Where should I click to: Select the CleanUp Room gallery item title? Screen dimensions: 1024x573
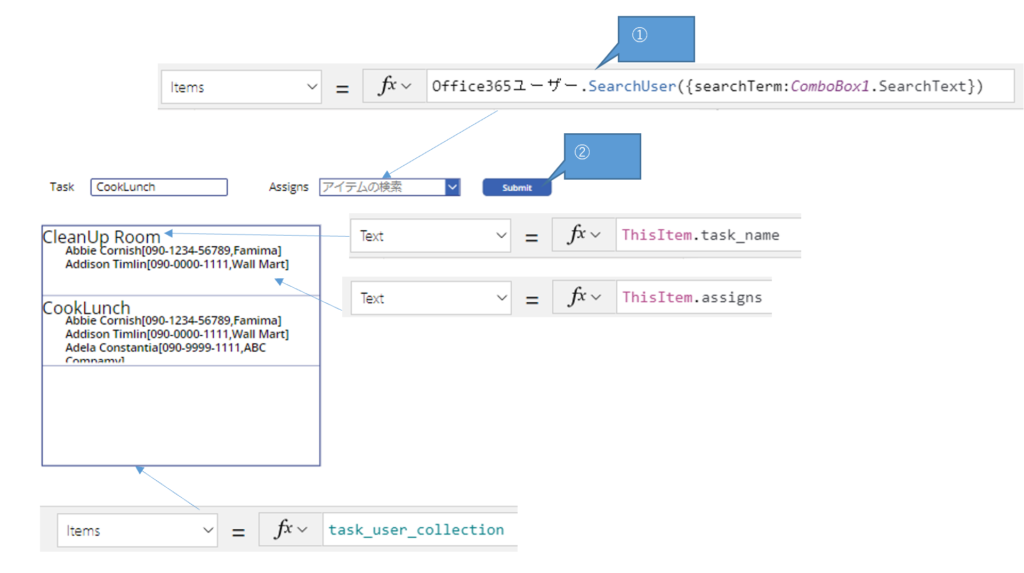[101, 237]
